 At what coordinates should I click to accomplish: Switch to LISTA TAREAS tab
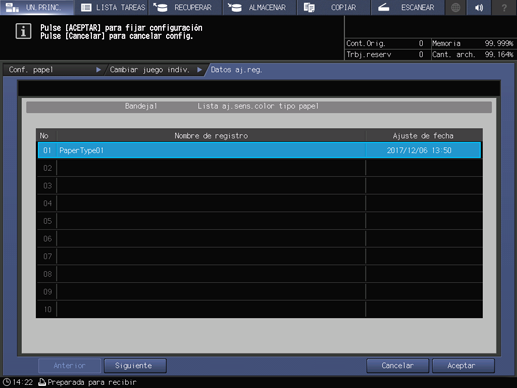click(112, 7)
